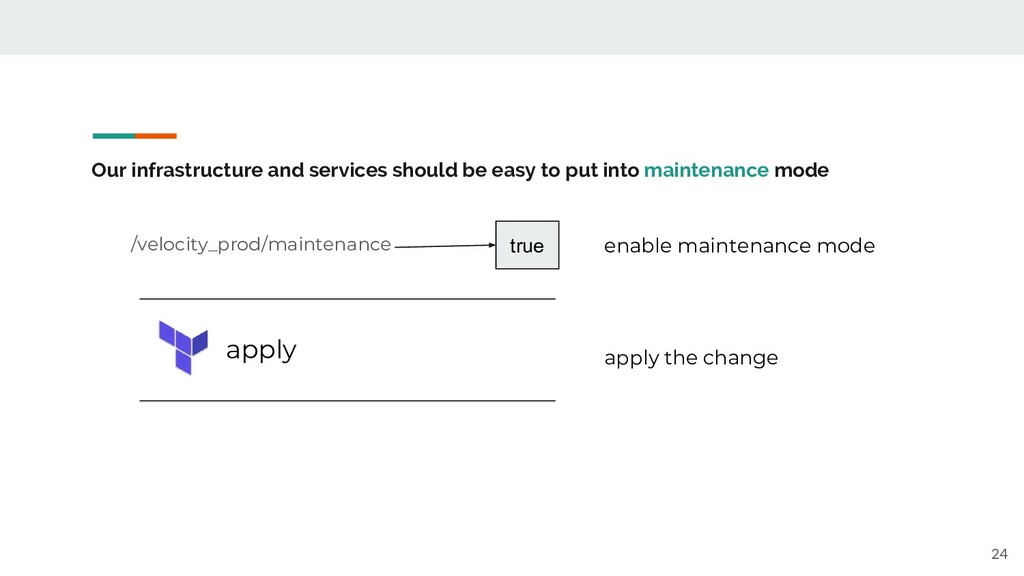The width and height of the screenshot is (1024, 576).
Task: Click the horizontal line below Terraform apply
Action: pyautogui.click(x=347, y=400)
